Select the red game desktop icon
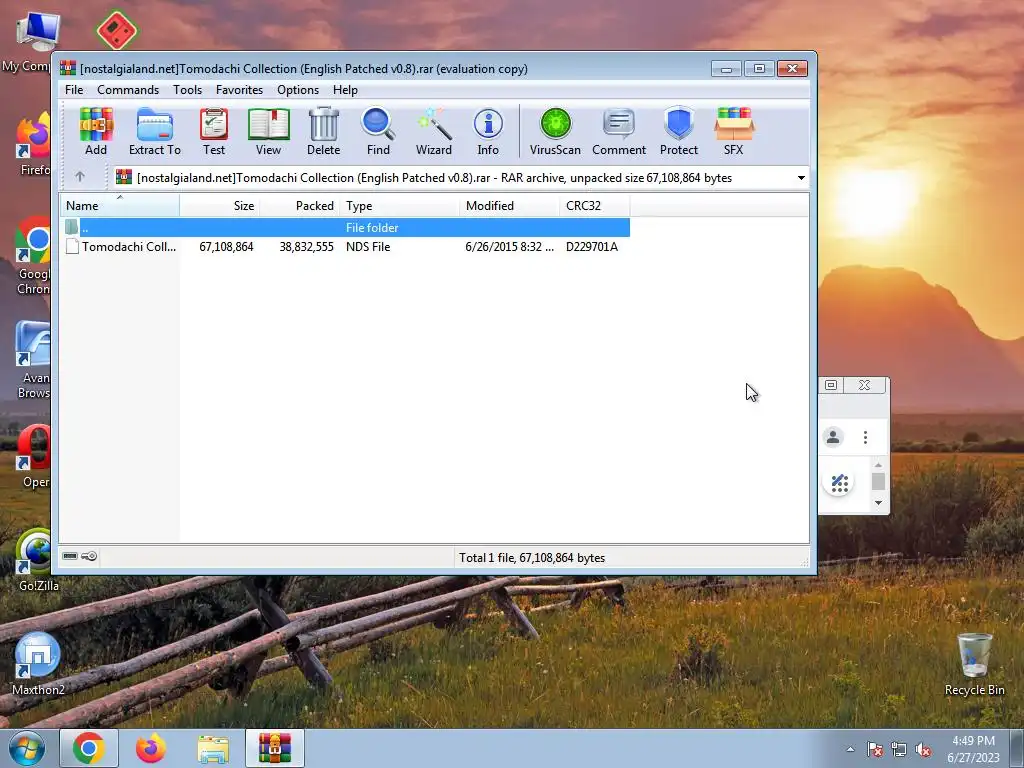 tap(116, 30)
